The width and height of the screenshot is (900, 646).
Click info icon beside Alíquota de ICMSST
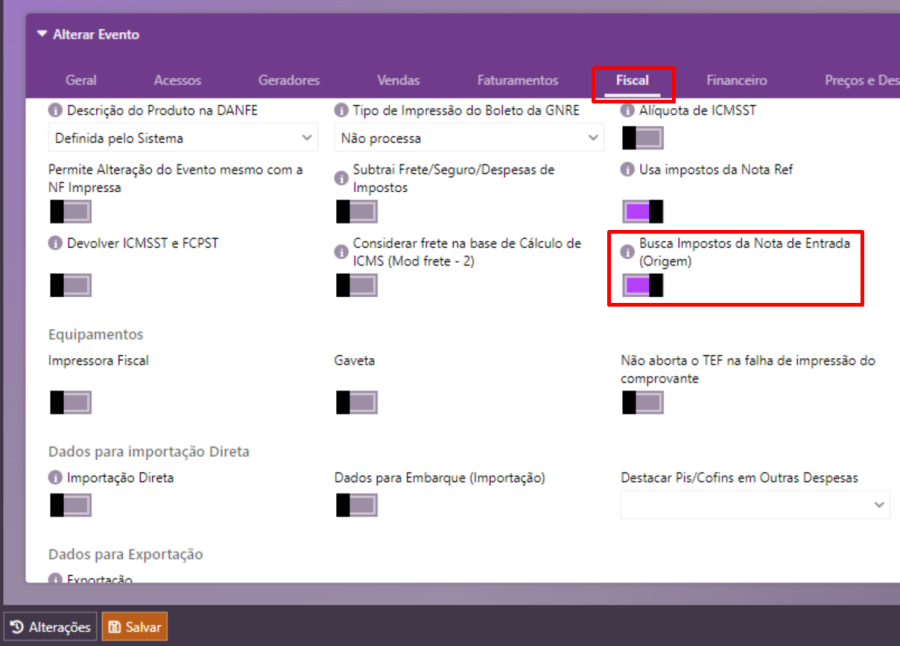point(627,110)
